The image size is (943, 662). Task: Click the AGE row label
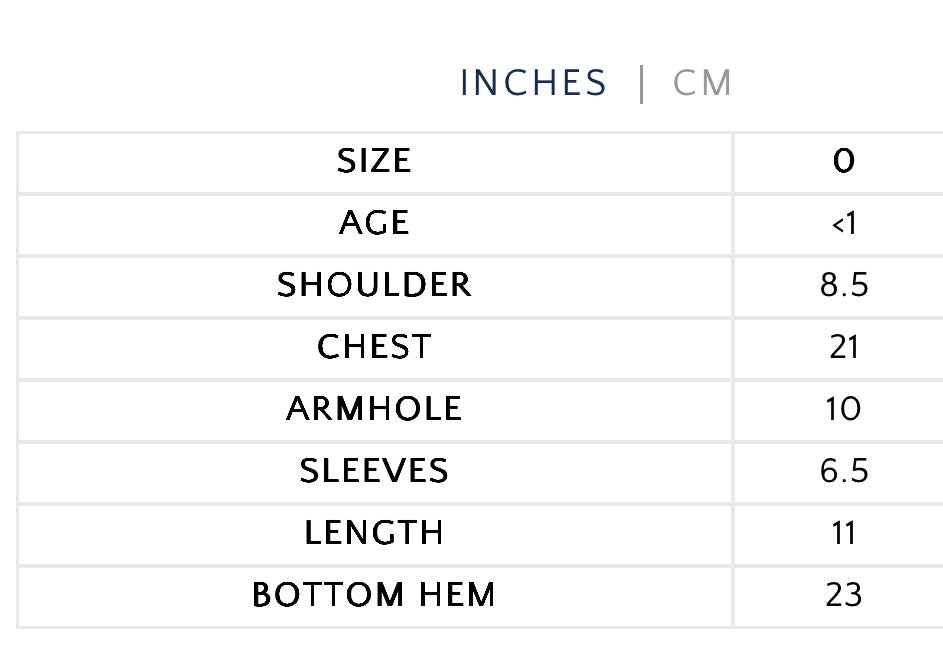pos(374,223)
